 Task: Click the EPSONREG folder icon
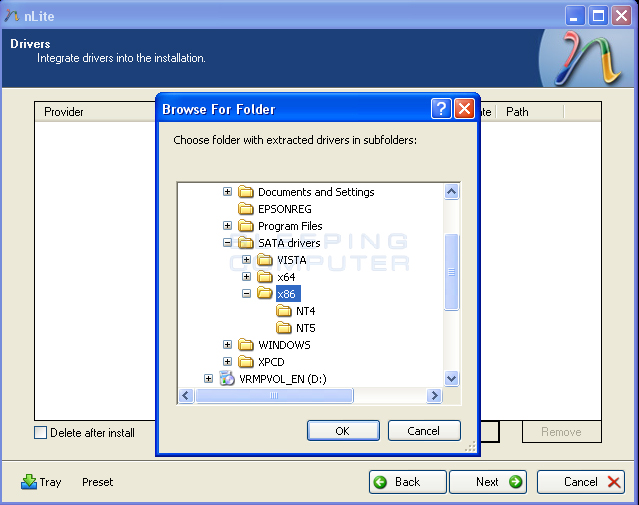click(x=245, y=209)
